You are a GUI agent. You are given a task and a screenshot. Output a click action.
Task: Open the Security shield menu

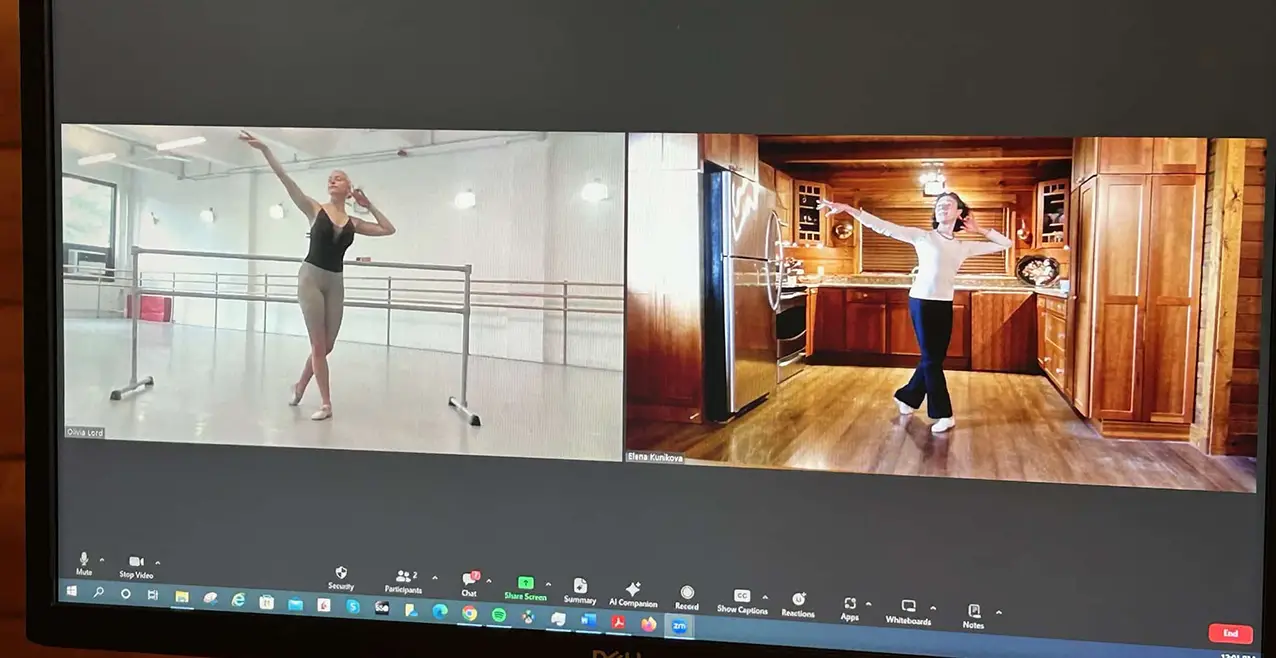(340, 574)
